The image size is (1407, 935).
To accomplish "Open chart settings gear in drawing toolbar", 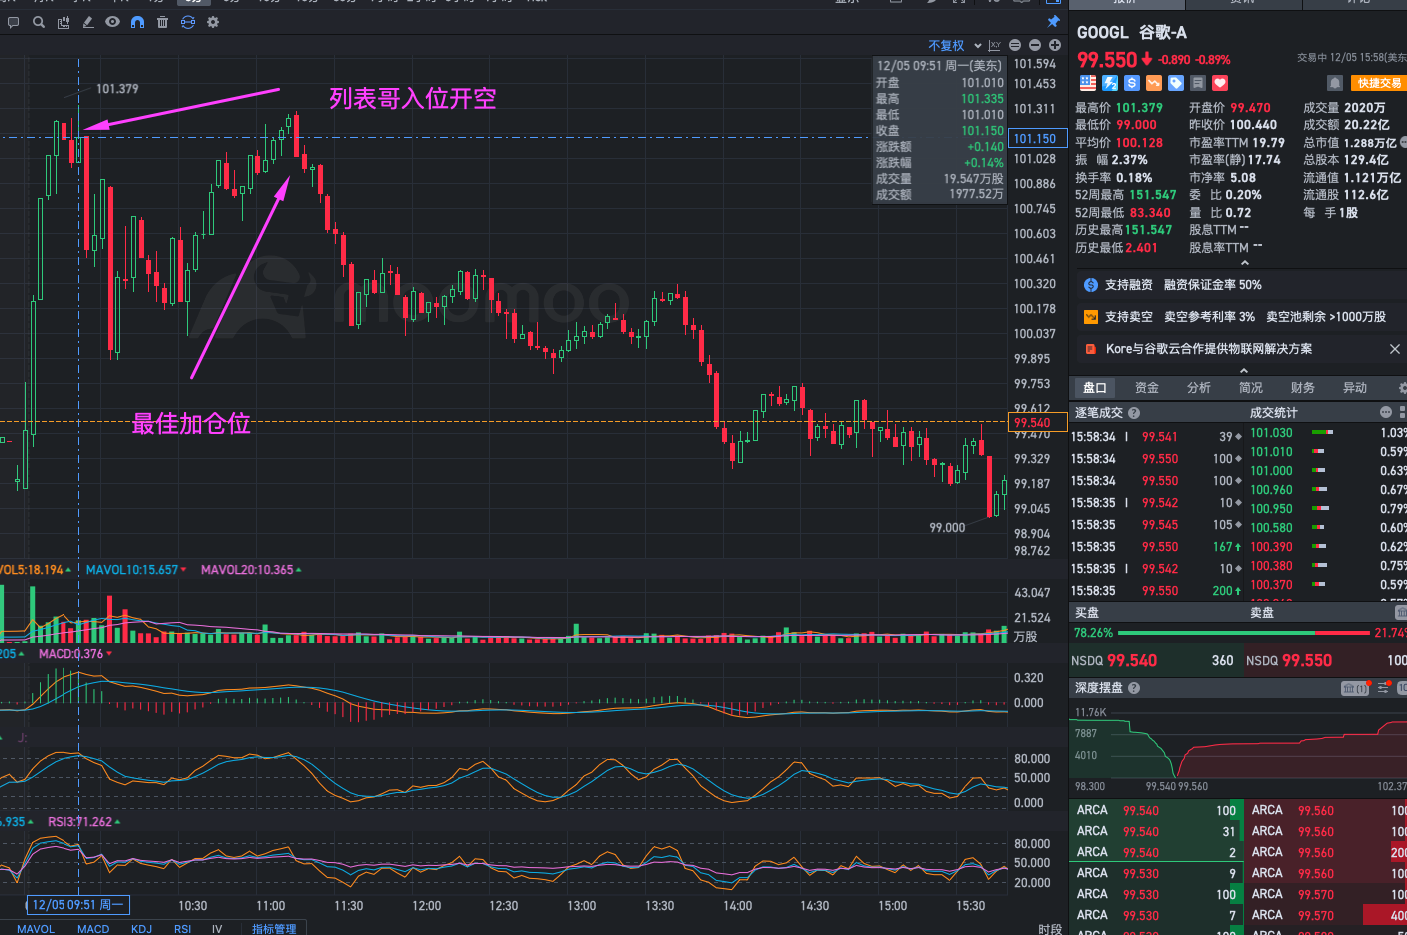I will coord(213,22).
